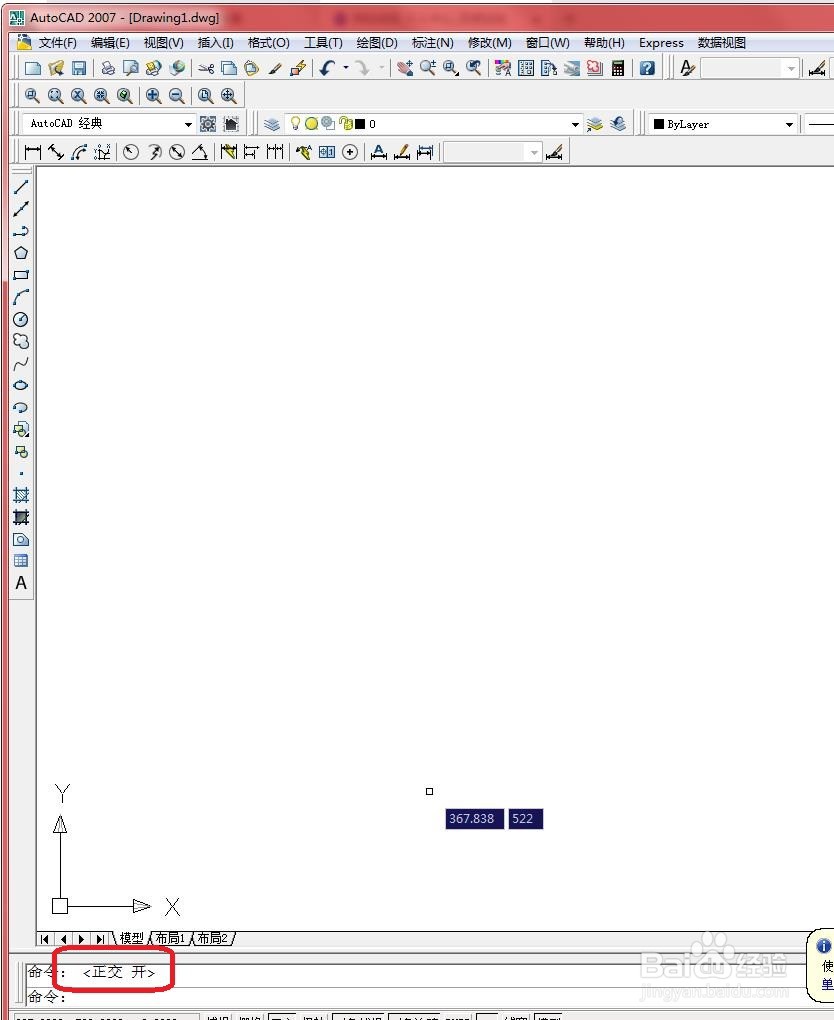834x1020 pixels.
Task: Select the Polyline tool
Action: click(x=21, y=231)
